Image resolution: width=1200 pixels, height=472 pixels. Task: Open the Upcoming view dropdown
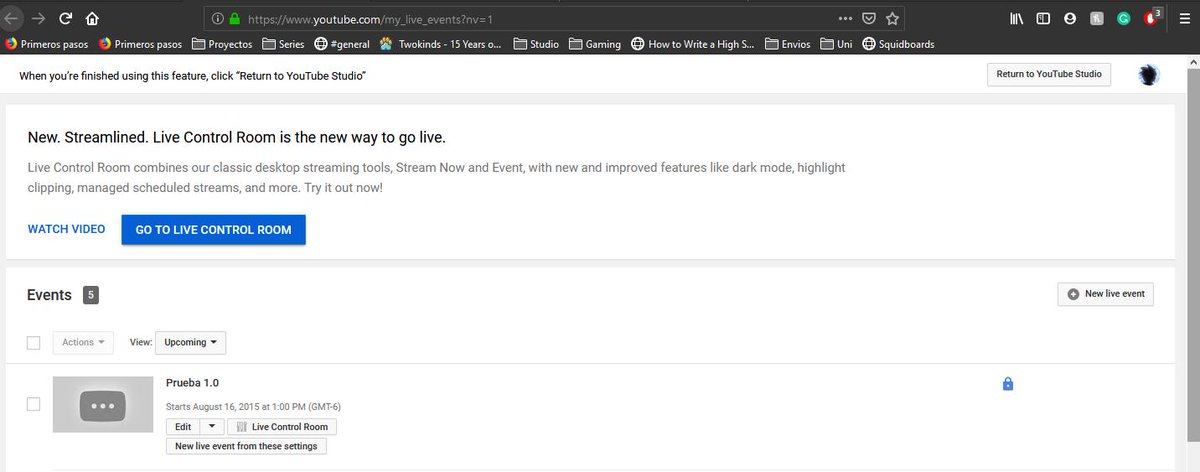[x=191, y=342]
